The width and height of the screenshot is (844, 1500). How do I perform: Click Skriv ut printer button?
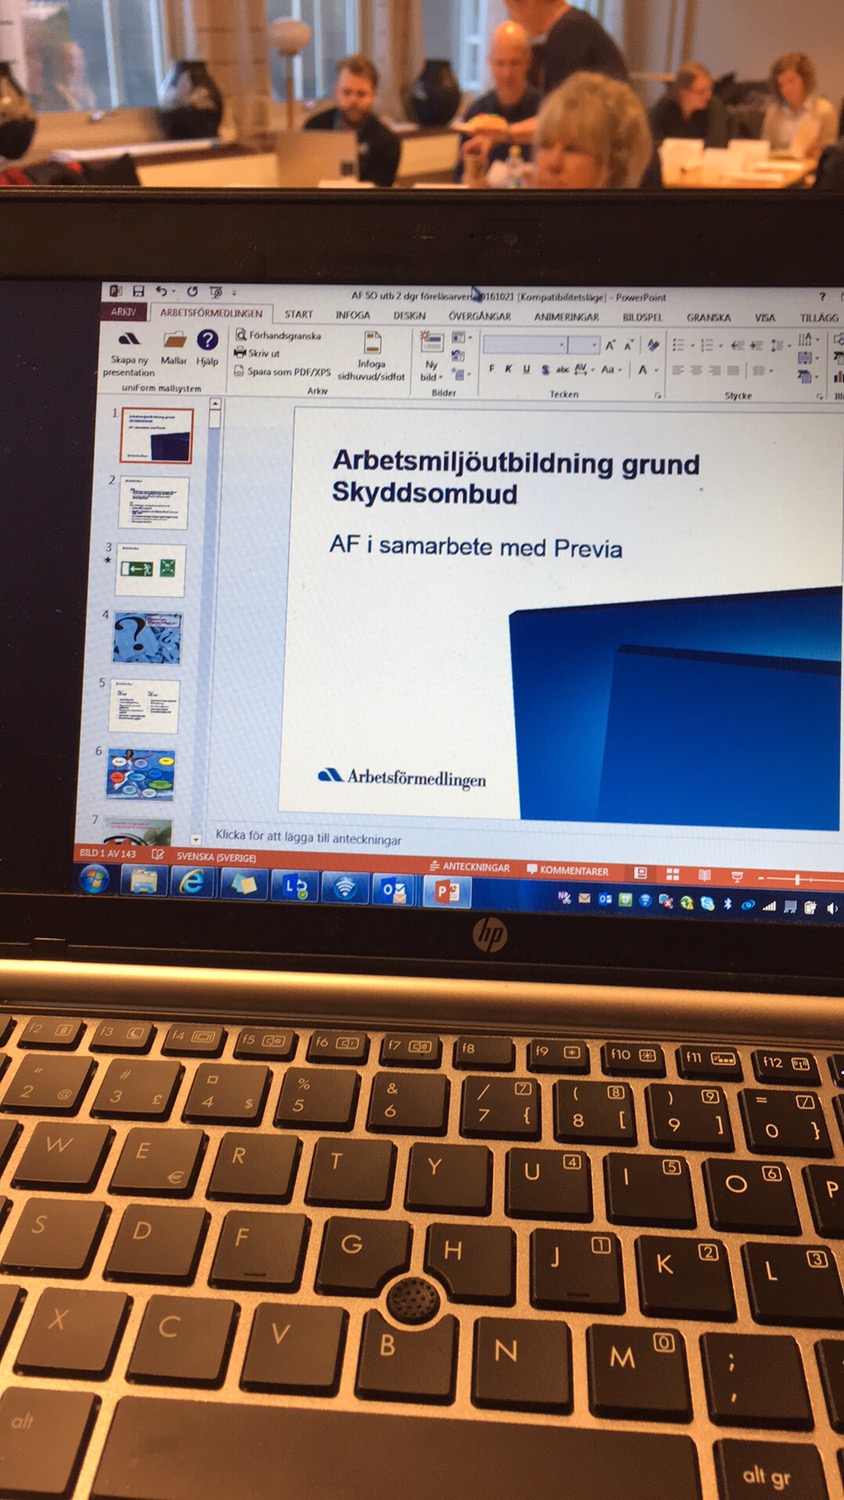click(x=258, y=352)
